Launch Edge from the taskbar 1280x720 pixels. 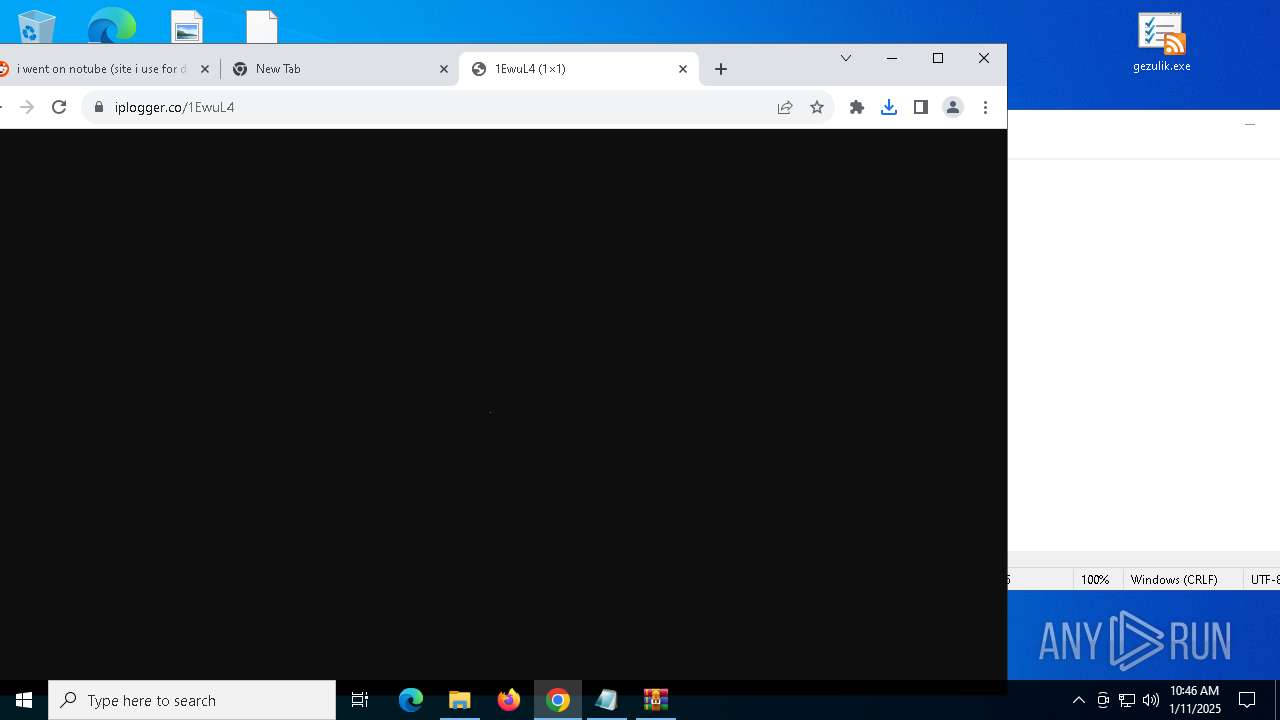411,700
